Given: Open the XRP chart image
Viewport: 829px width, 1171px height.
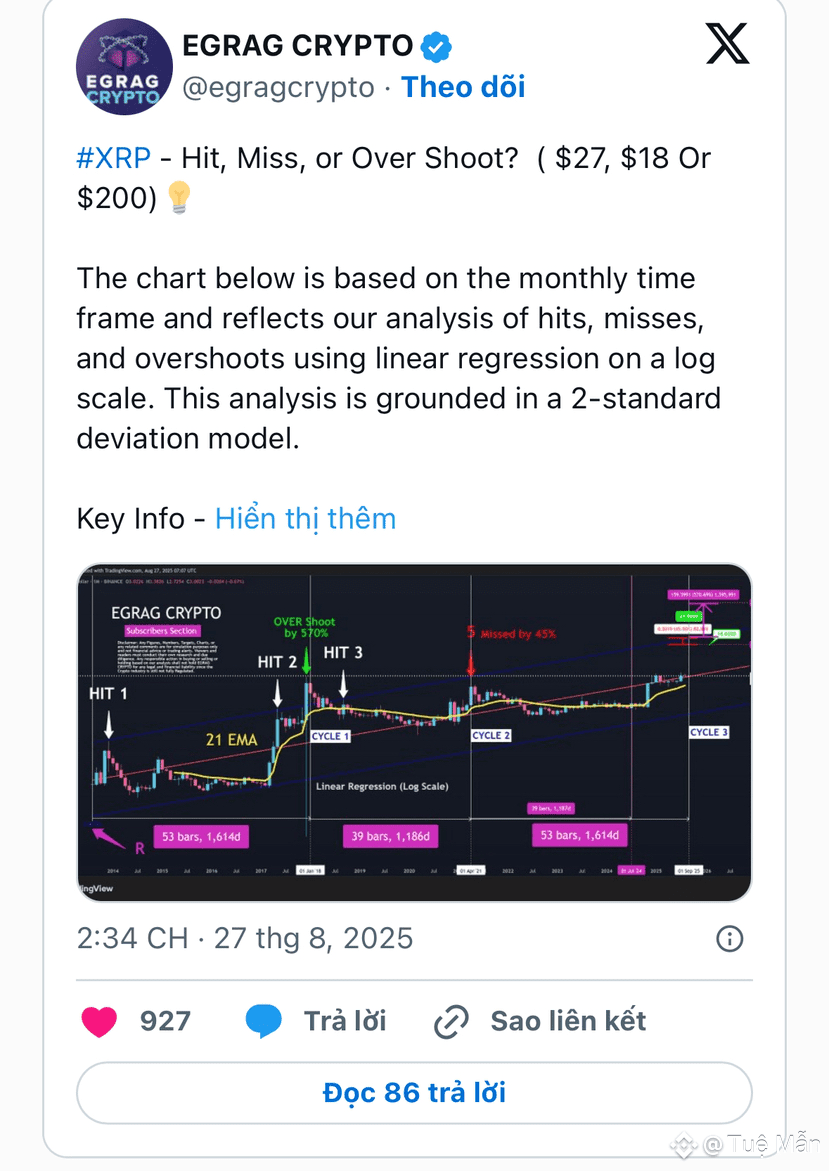Looking at the screenshot, I should click(414, 733).
